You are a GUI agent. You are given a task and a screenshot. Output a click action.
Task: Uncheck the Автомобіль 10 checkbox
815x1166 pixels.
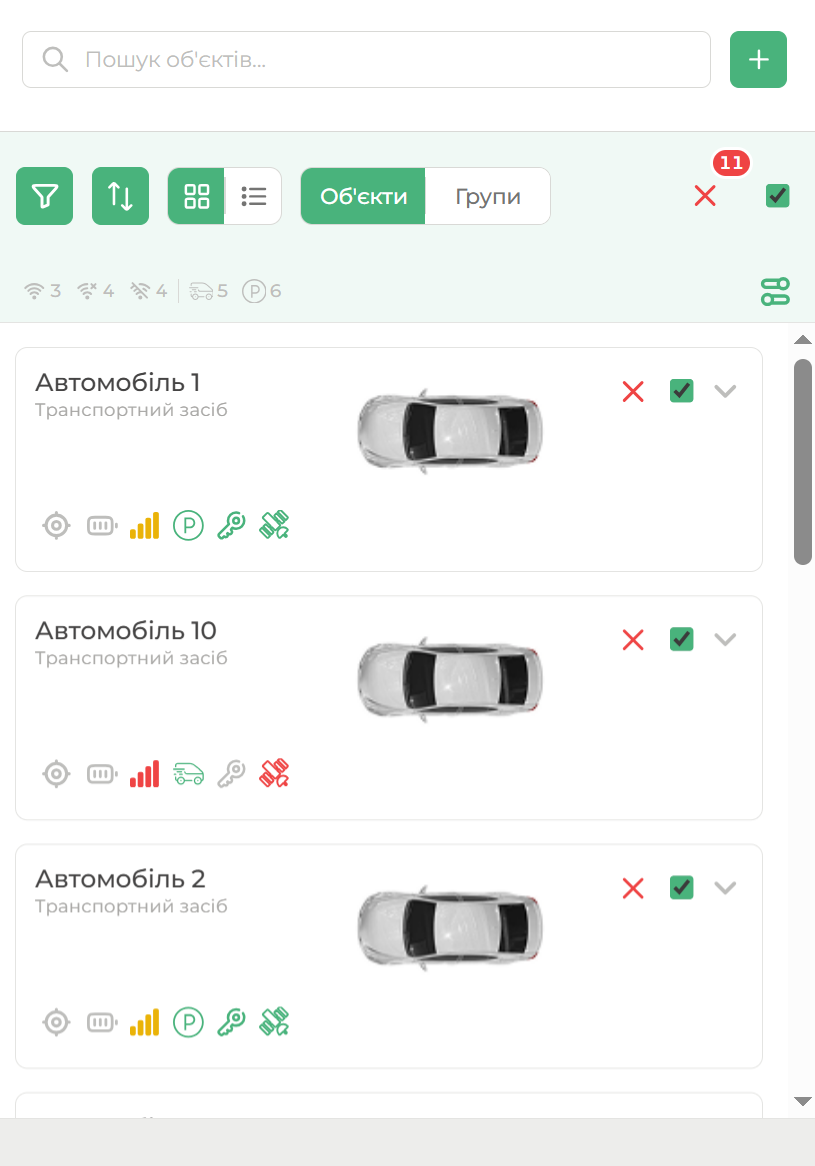(681, 639)
